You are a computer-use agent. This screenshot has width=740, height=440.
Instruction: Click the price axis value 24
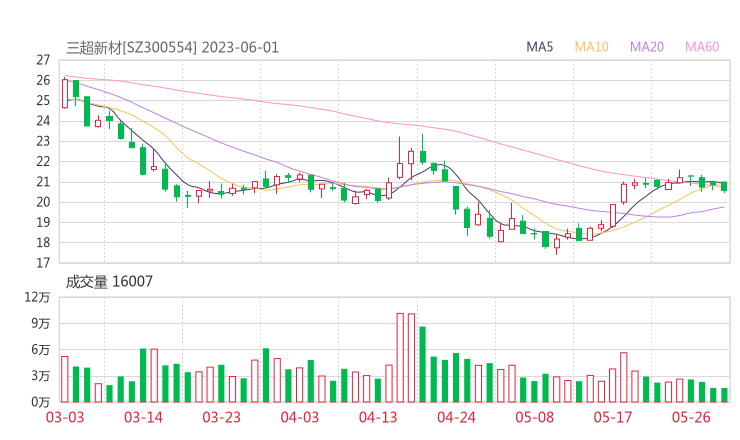43,121
